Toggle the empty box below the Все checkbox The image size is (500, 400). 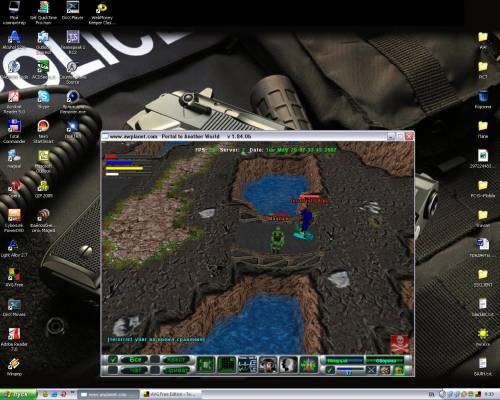point(113,370)
